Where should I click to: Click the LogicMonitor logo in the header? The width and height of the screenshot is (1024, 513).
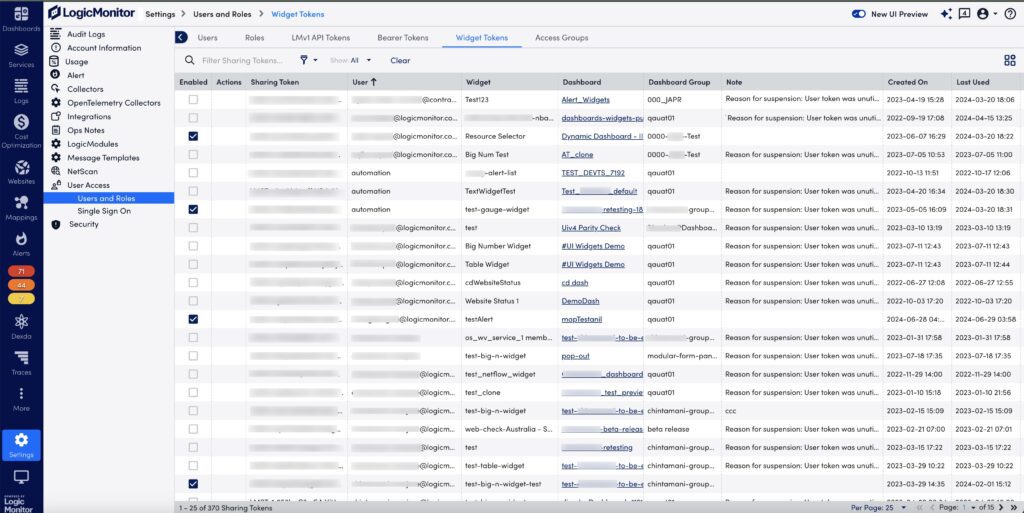point(91,13)
